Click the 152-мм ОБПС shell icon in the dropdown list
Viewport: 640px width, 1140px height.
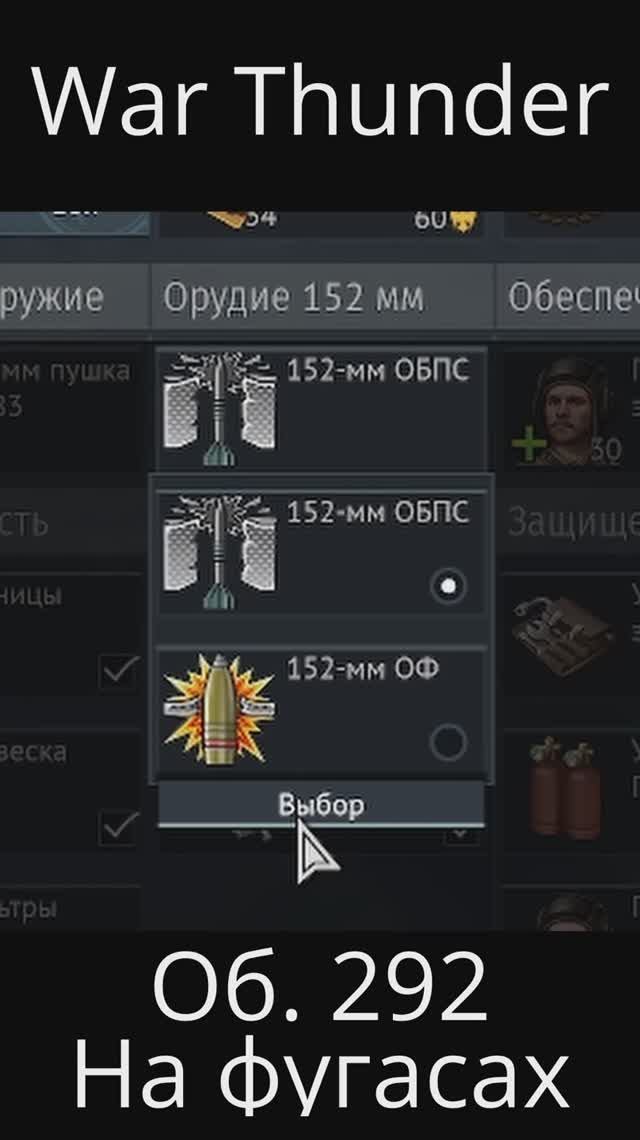tap(219, 553)
